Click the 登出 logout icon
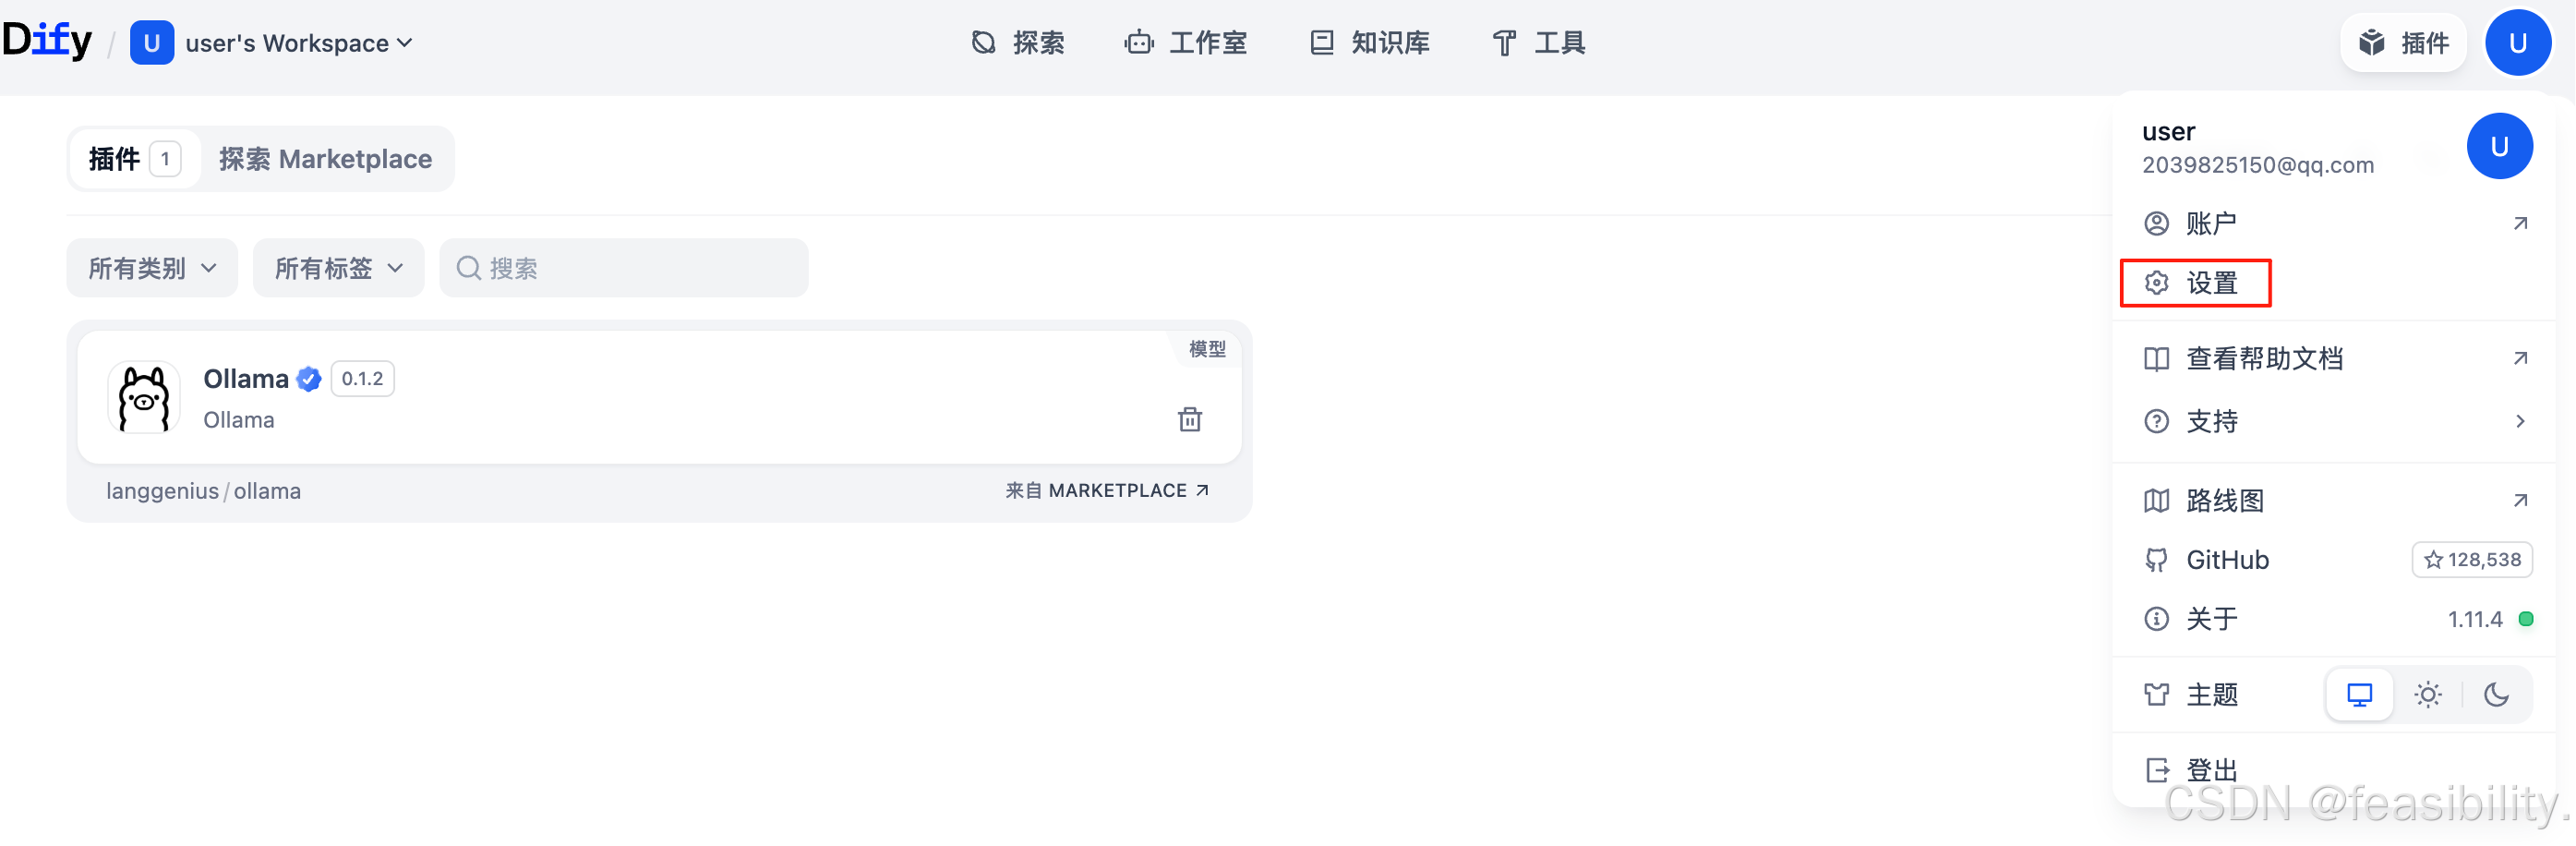Screen dimensions: 2576x846 point(2156,770)
